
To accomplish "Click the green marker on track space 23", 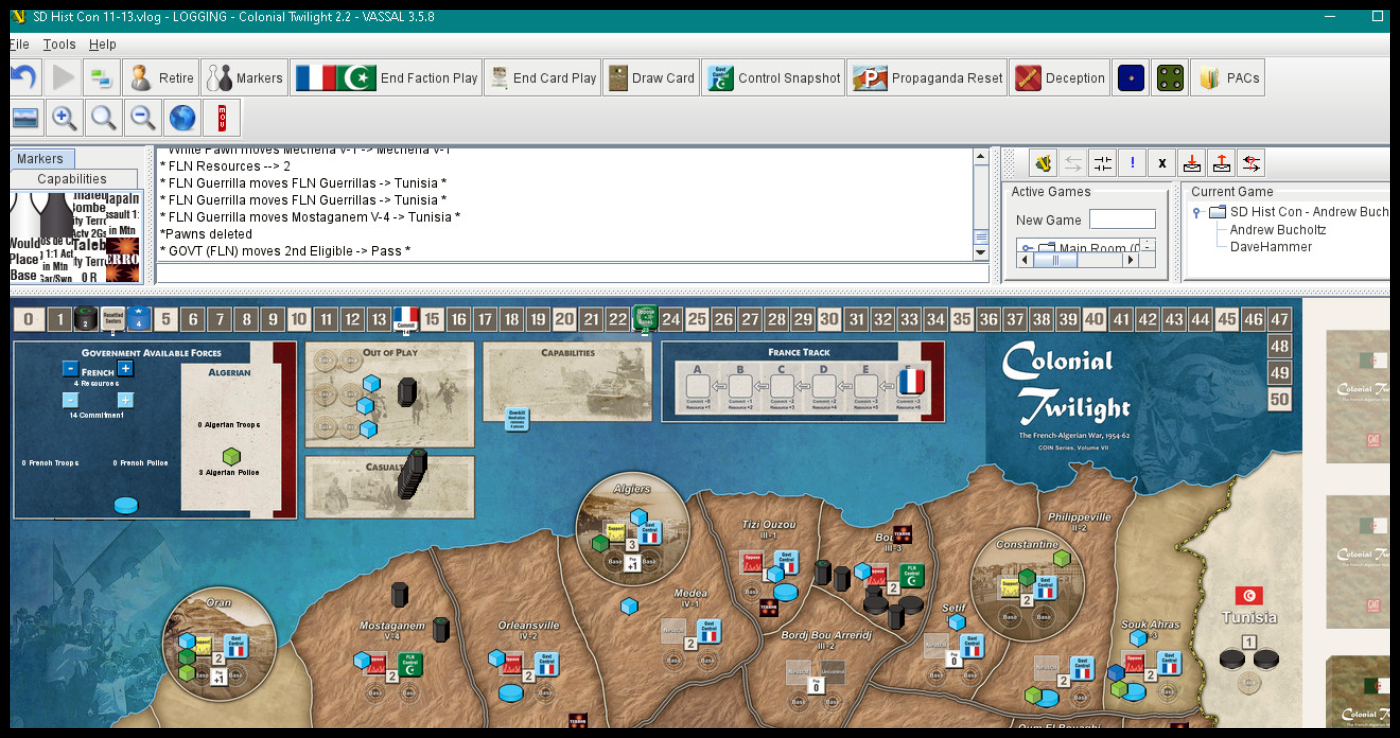I will [645, 318].
